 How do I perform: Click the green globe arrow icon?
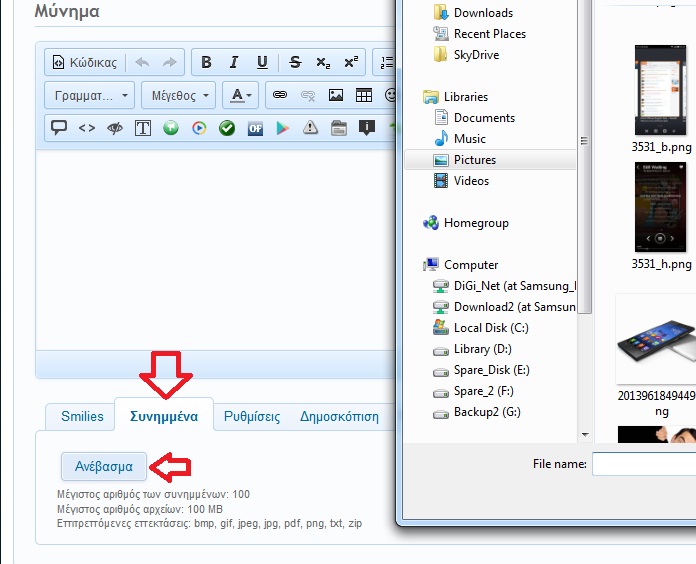[171, 128]
